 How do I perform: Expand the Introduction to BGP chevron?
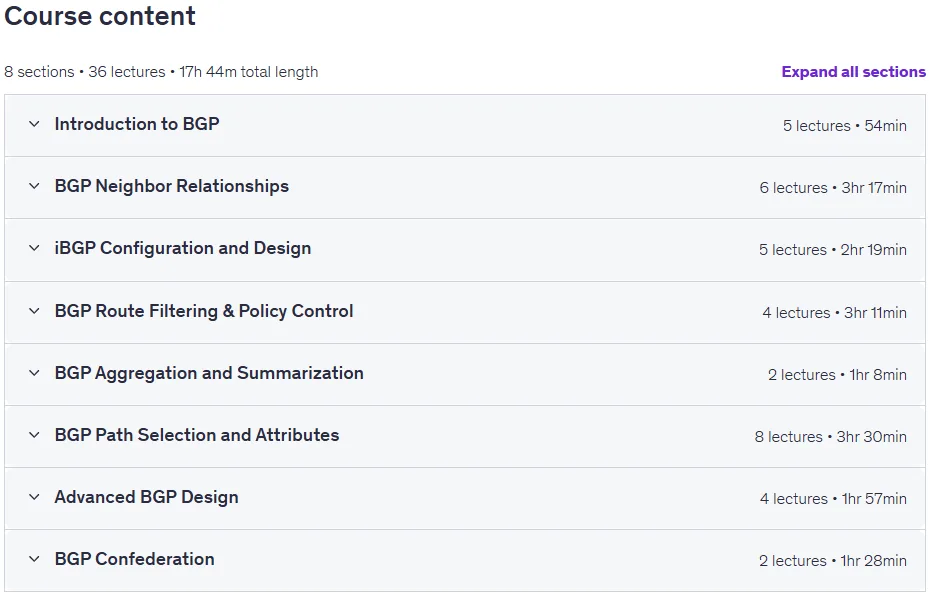[x=34, y=124]
